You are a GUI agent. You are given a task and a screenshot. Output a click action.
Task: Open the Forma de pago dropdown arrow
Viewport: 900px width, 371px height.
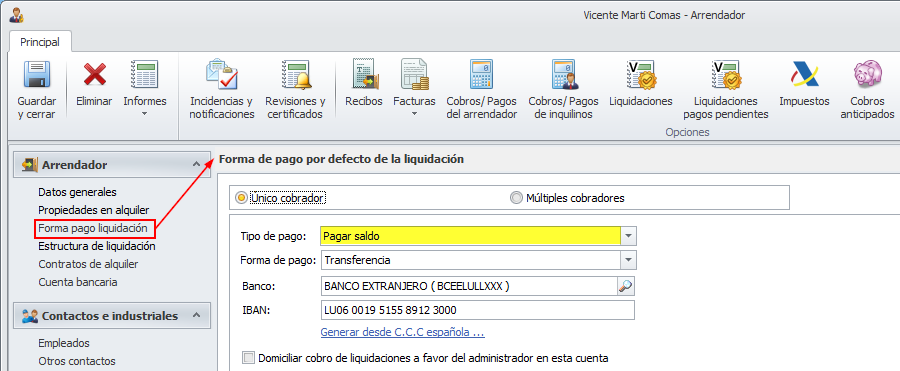(629, 260)
